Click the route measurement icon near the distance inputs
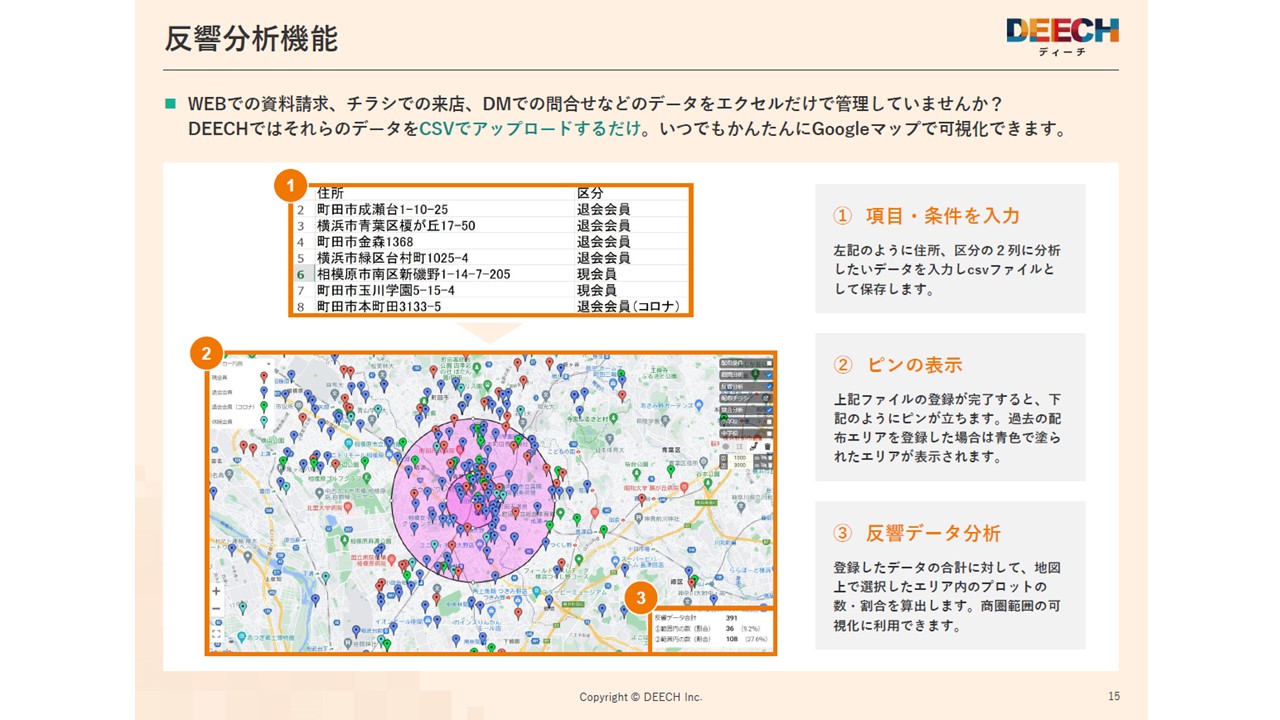The image size is (1280, 720). pyautogui.click(x=755, y=447)
